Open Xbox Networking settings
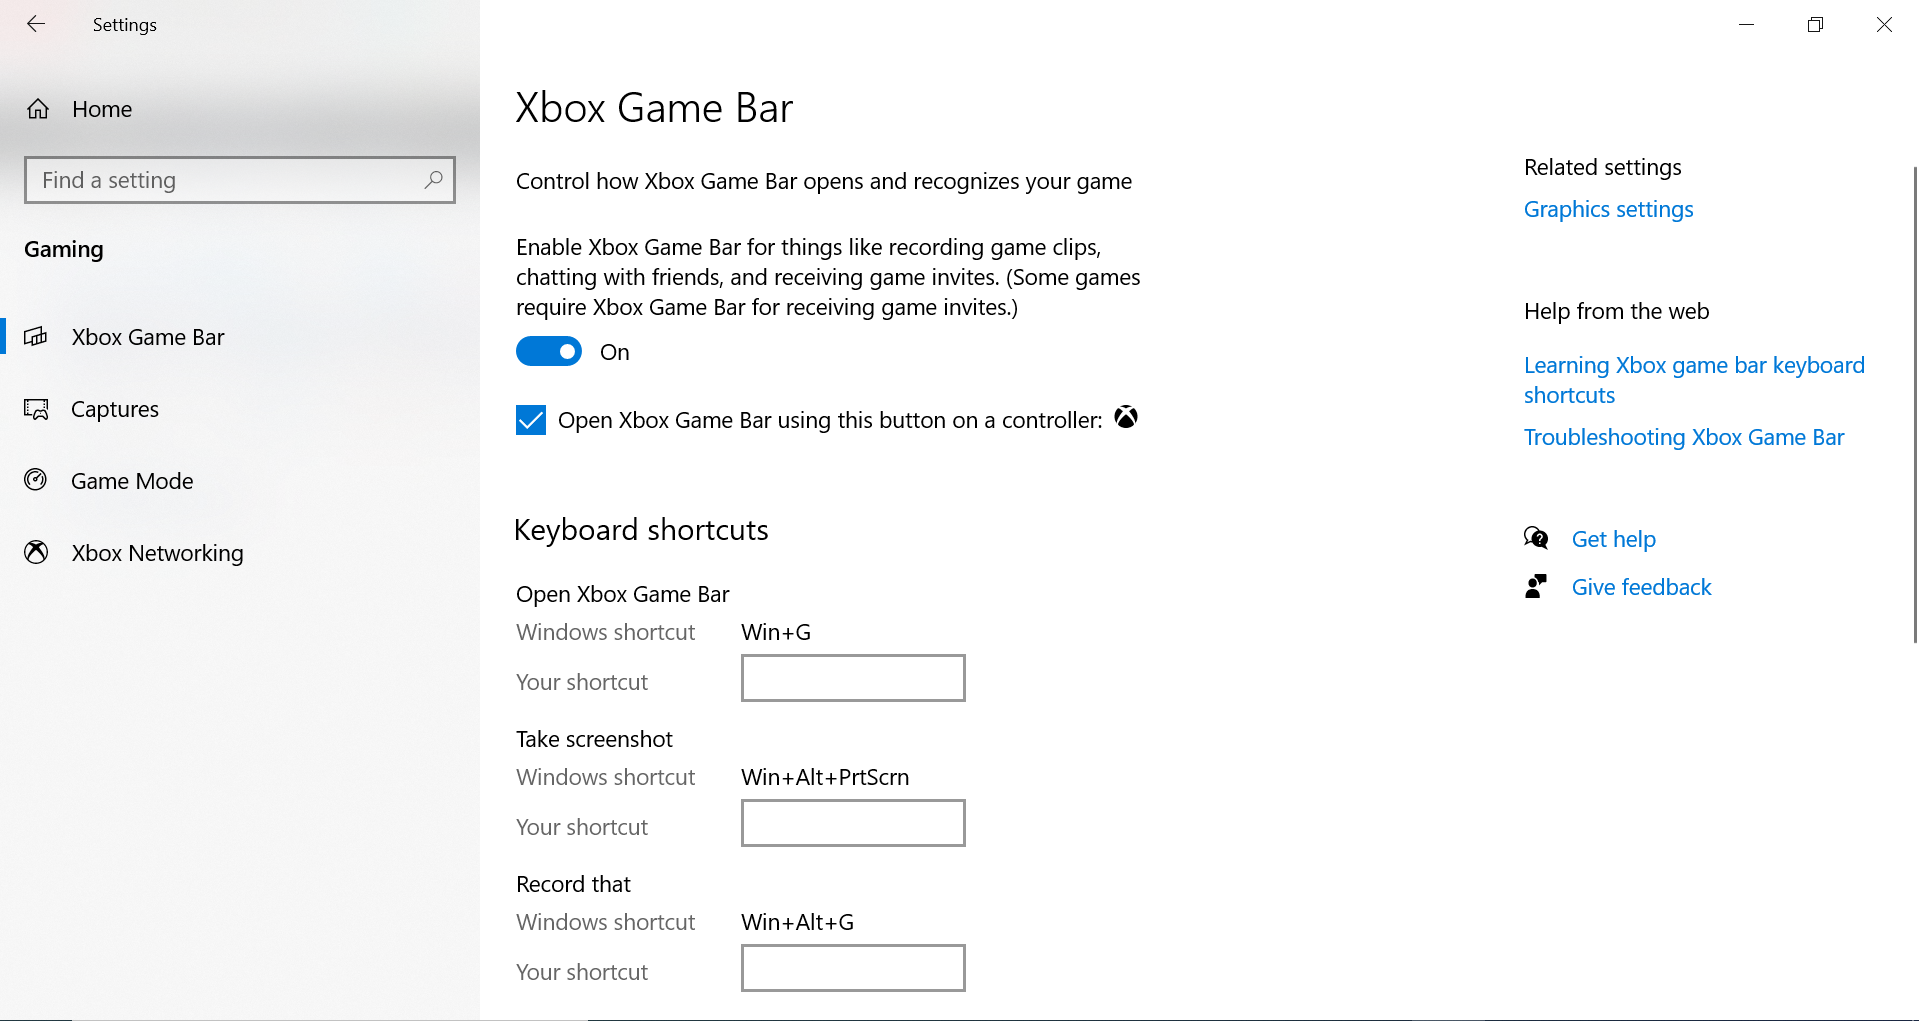 pyautogui.click(x=157, y=552)
